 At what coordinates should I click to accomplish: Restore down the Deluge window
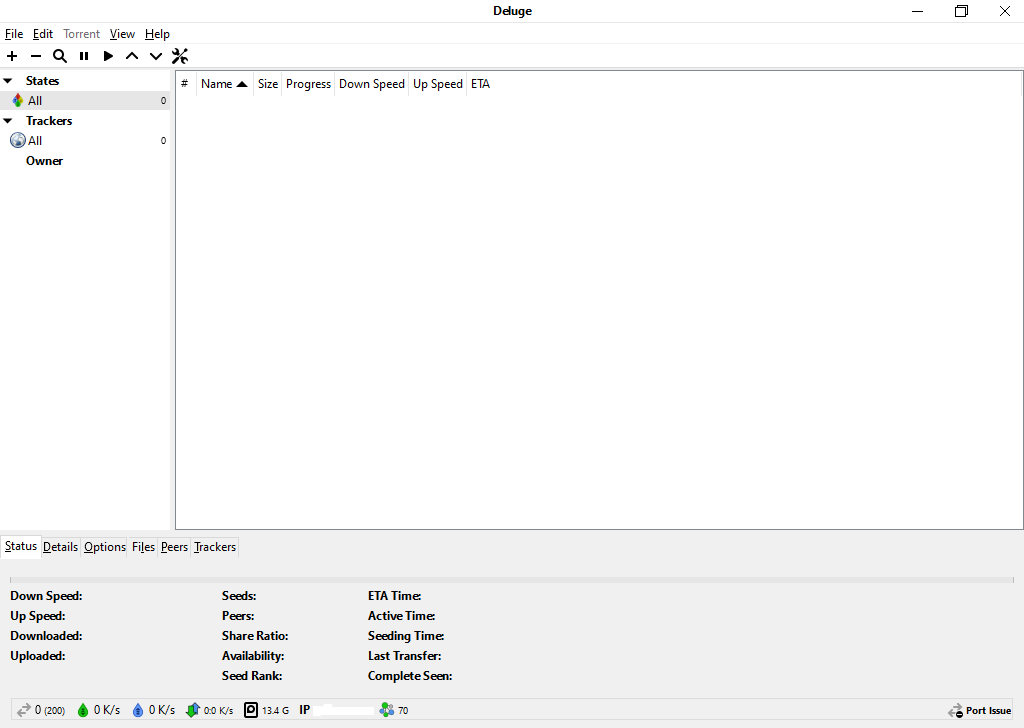coord(961,11)
